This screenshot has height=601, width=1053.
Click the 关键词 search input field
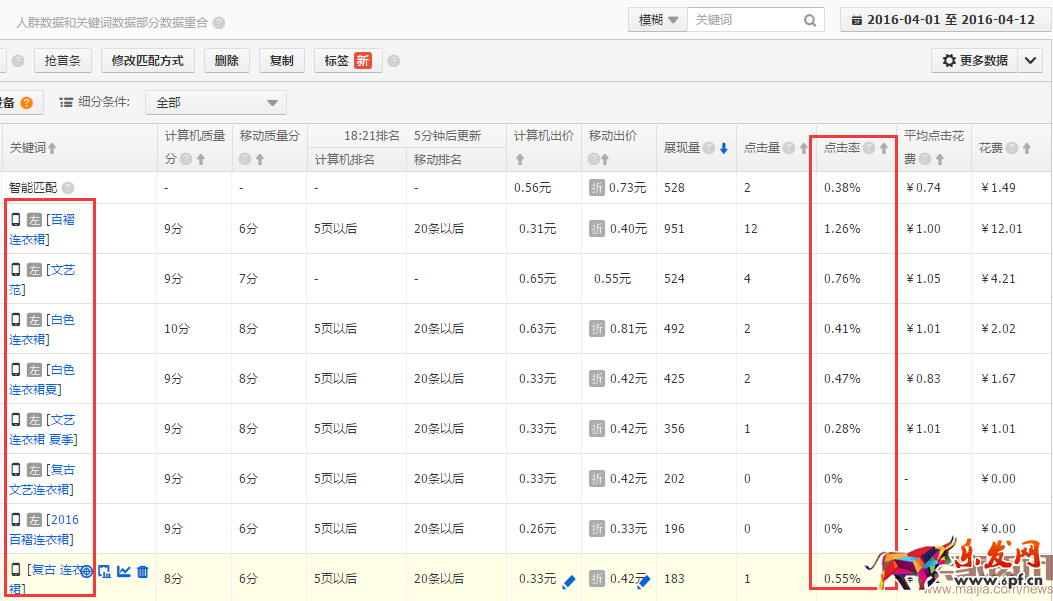745,20
